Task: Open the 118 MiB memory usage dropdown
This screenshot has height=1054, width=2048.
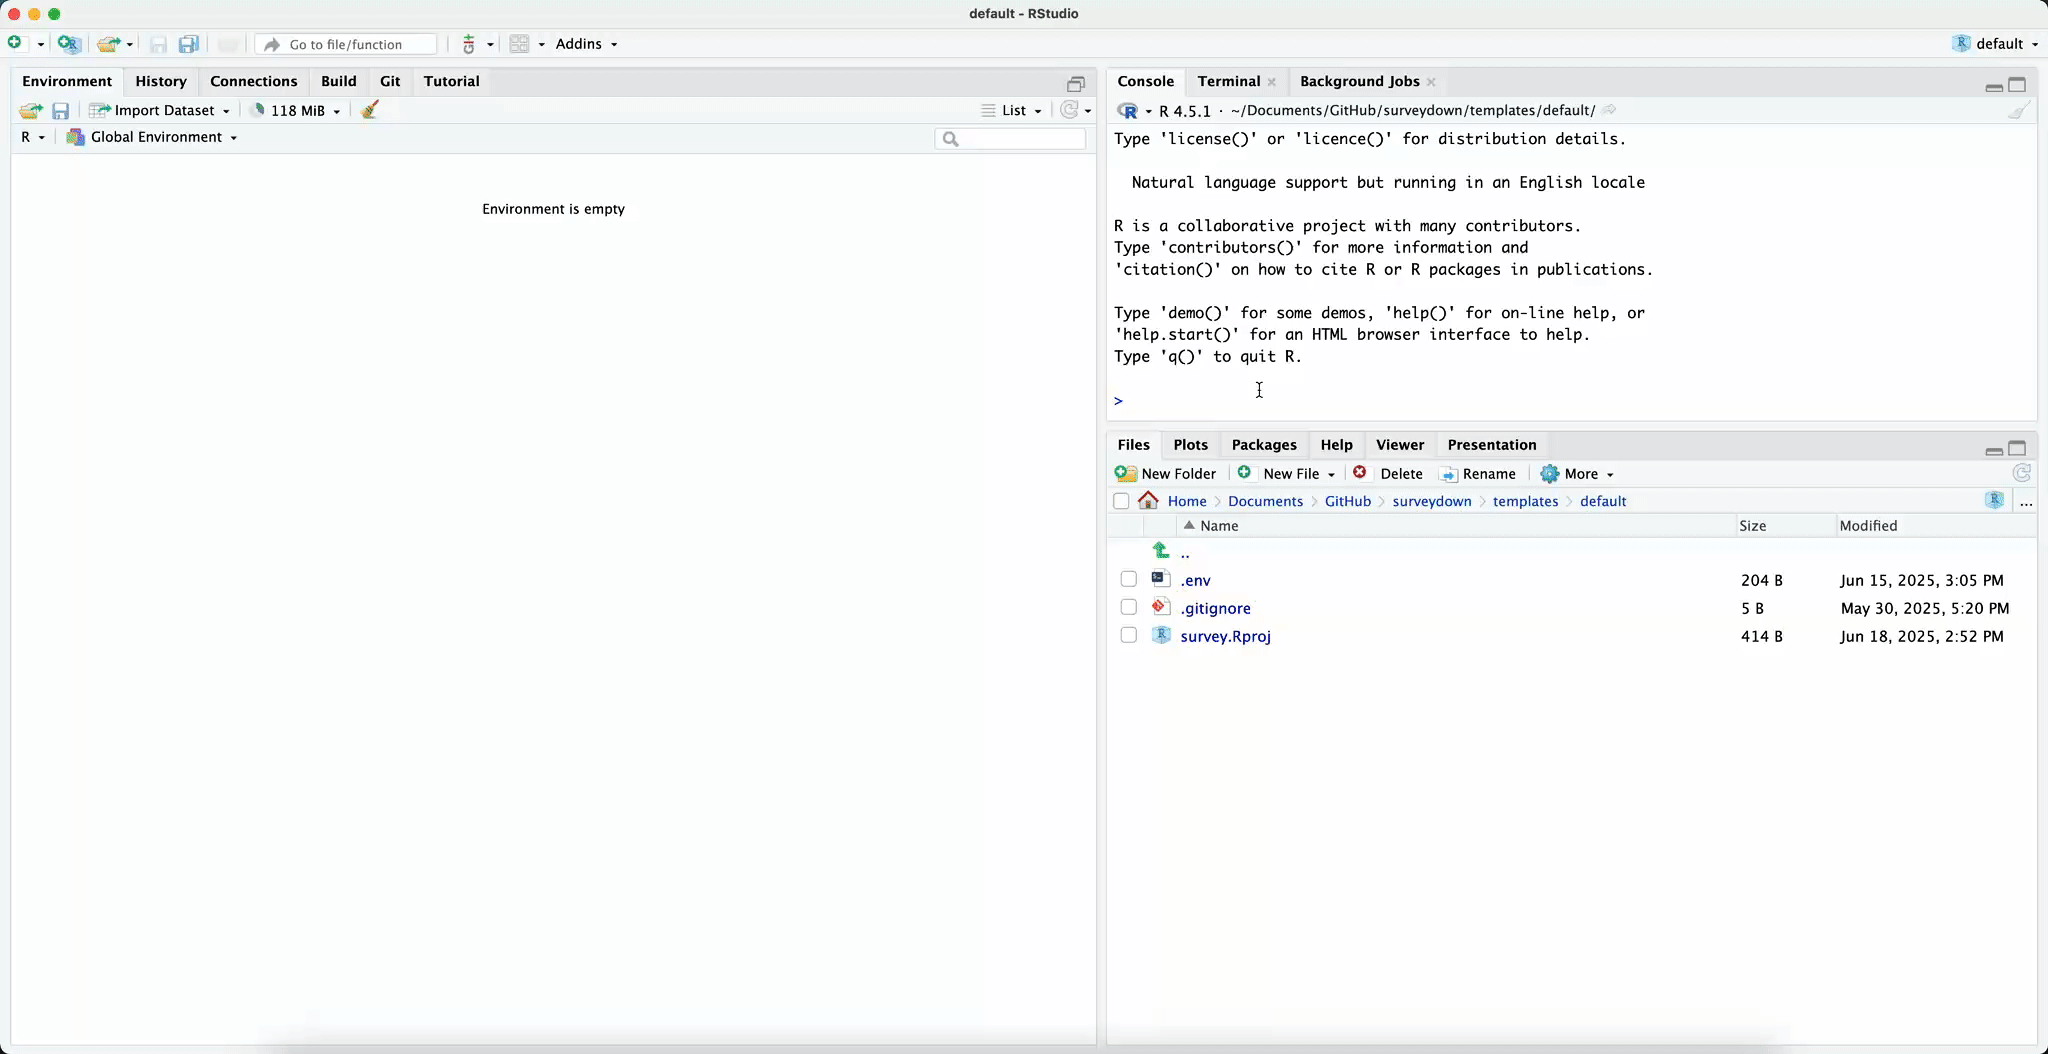Action: [295, 111]
